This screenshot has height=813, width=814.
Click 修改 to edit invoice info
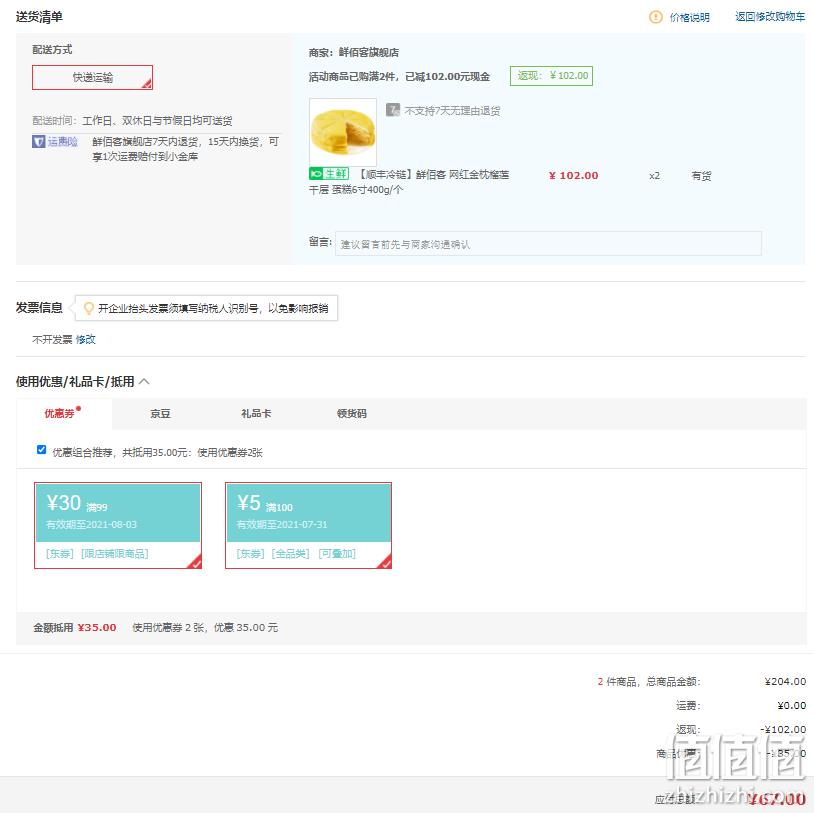(x=86, y=340)
